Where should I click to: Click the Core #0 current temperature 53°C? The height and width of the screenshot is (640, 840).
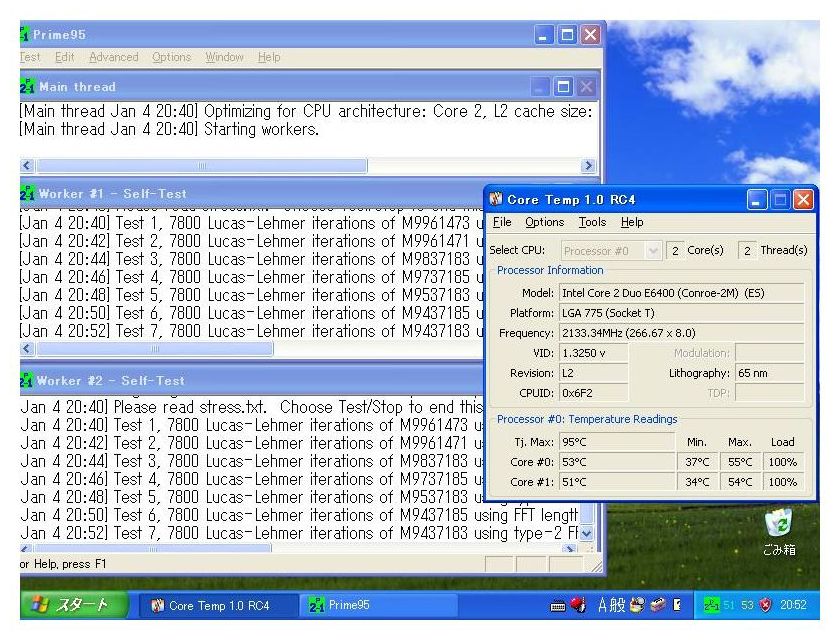pos(617,462)
